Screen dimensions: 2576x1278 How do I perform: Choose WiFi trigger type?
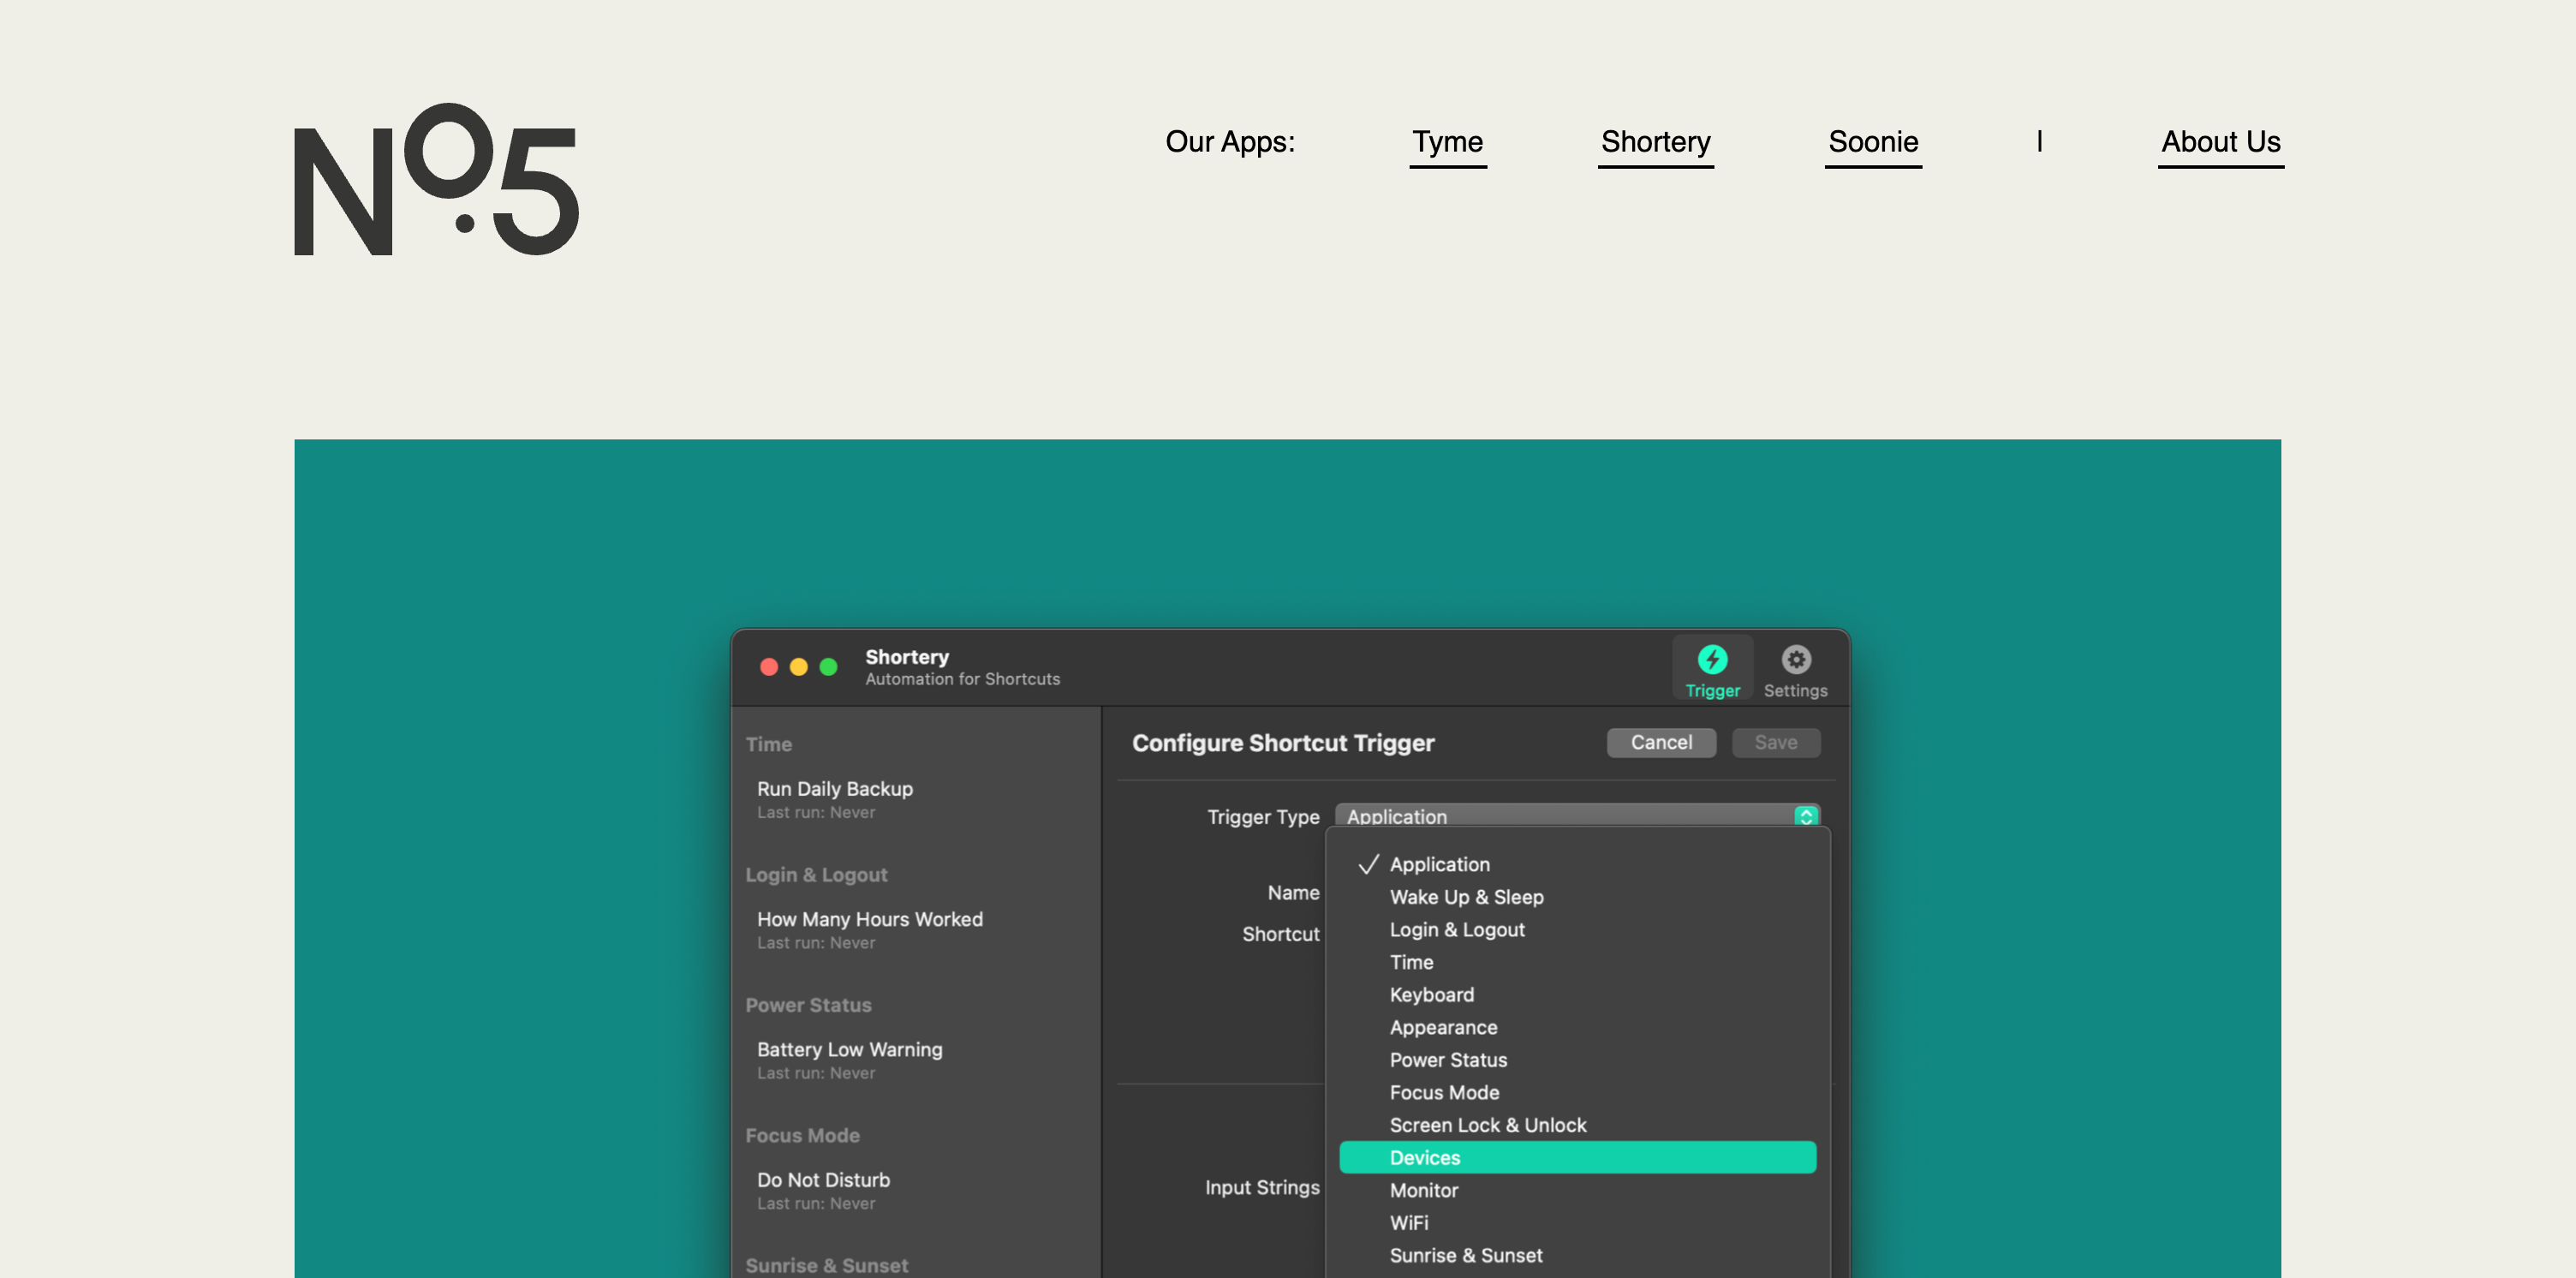[x=1577, y=1222]
